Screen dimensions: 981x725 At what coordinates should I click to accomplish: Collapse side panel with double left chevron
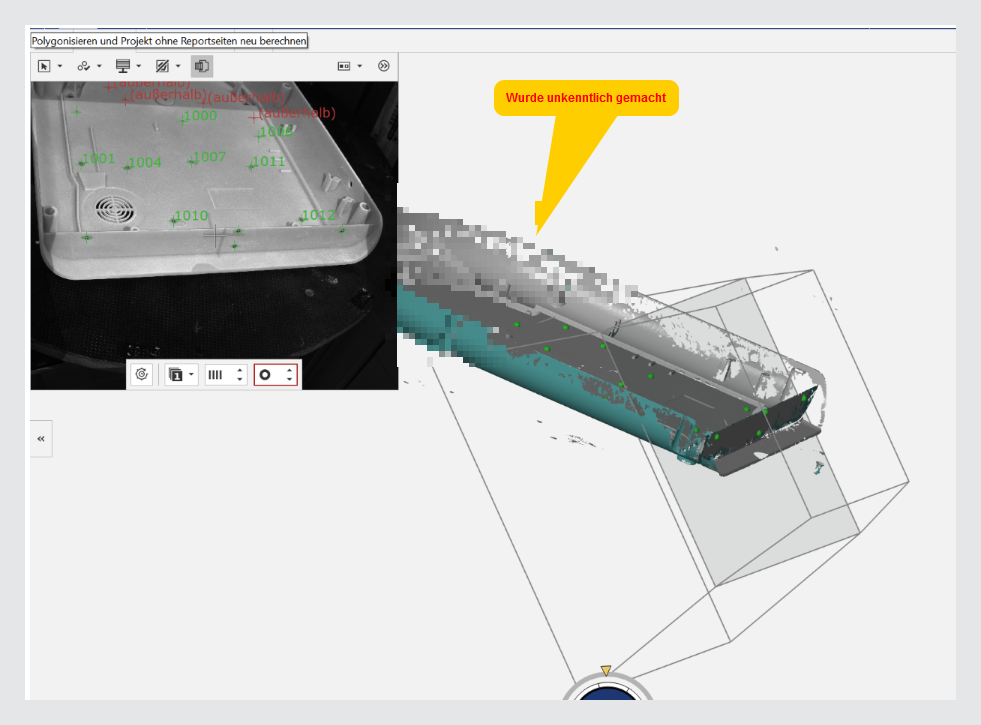pos(41,439)
